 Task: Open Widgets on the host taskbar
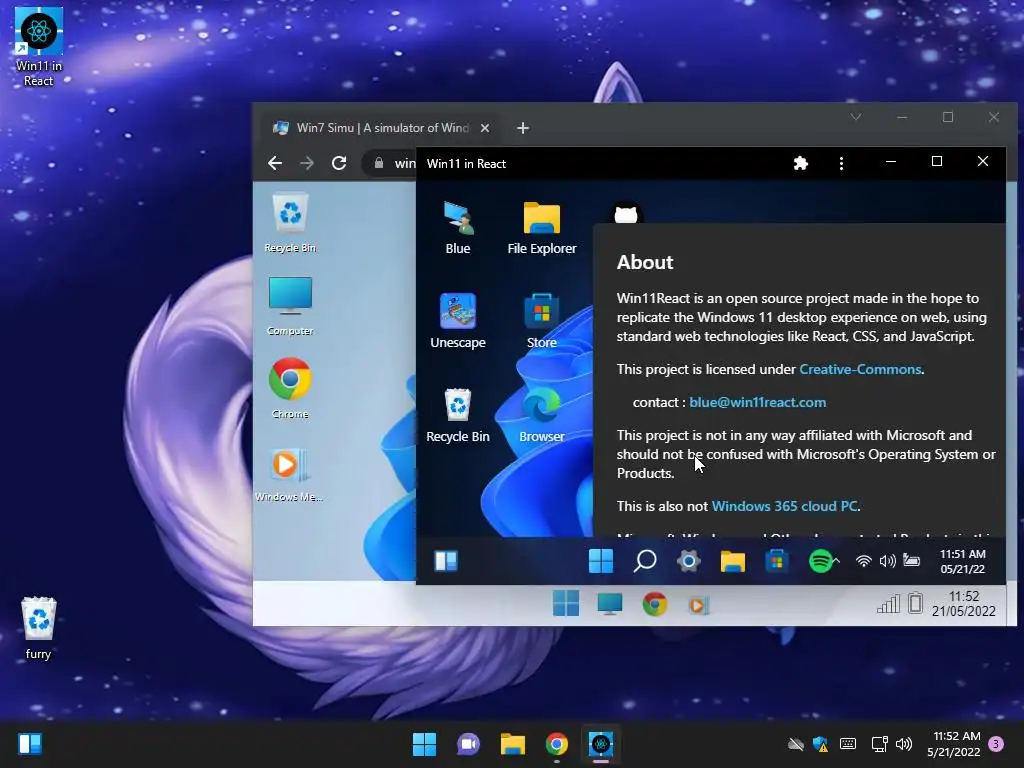30,744
